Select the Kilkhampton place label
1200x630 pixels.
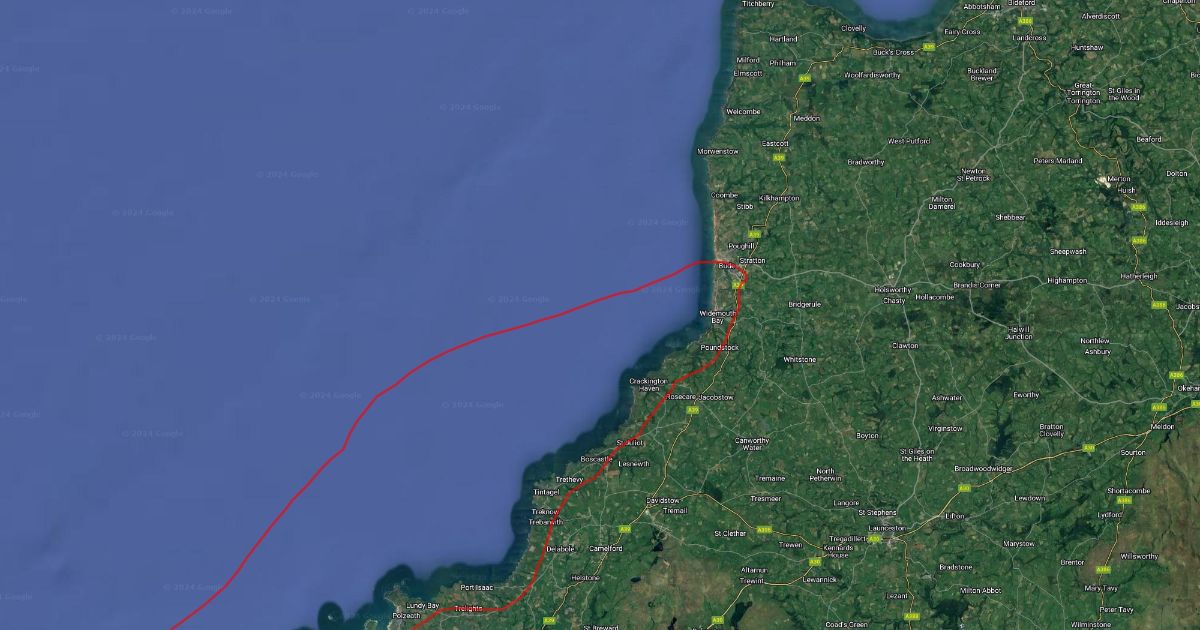[780, 198]
